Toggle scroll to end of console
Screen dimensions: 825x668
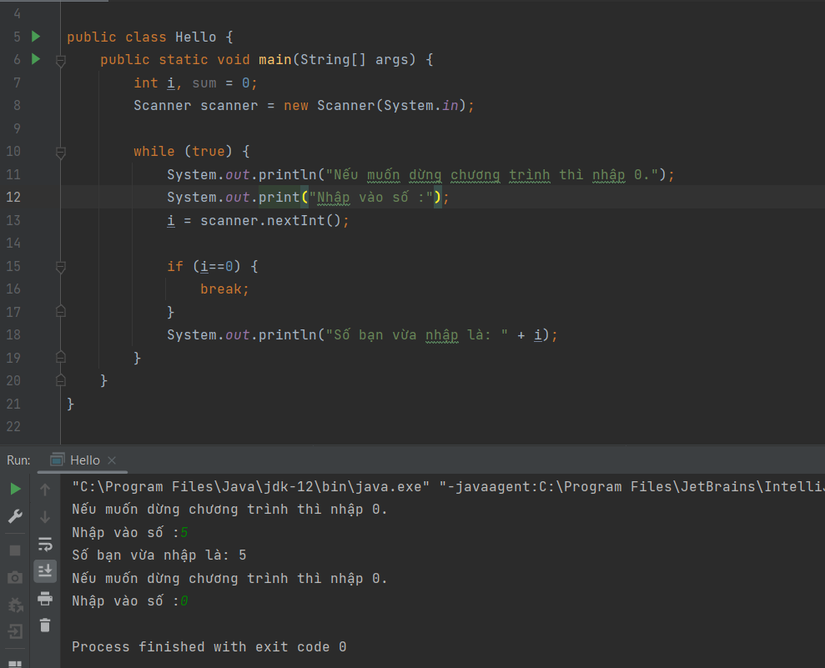pos(45,571)
